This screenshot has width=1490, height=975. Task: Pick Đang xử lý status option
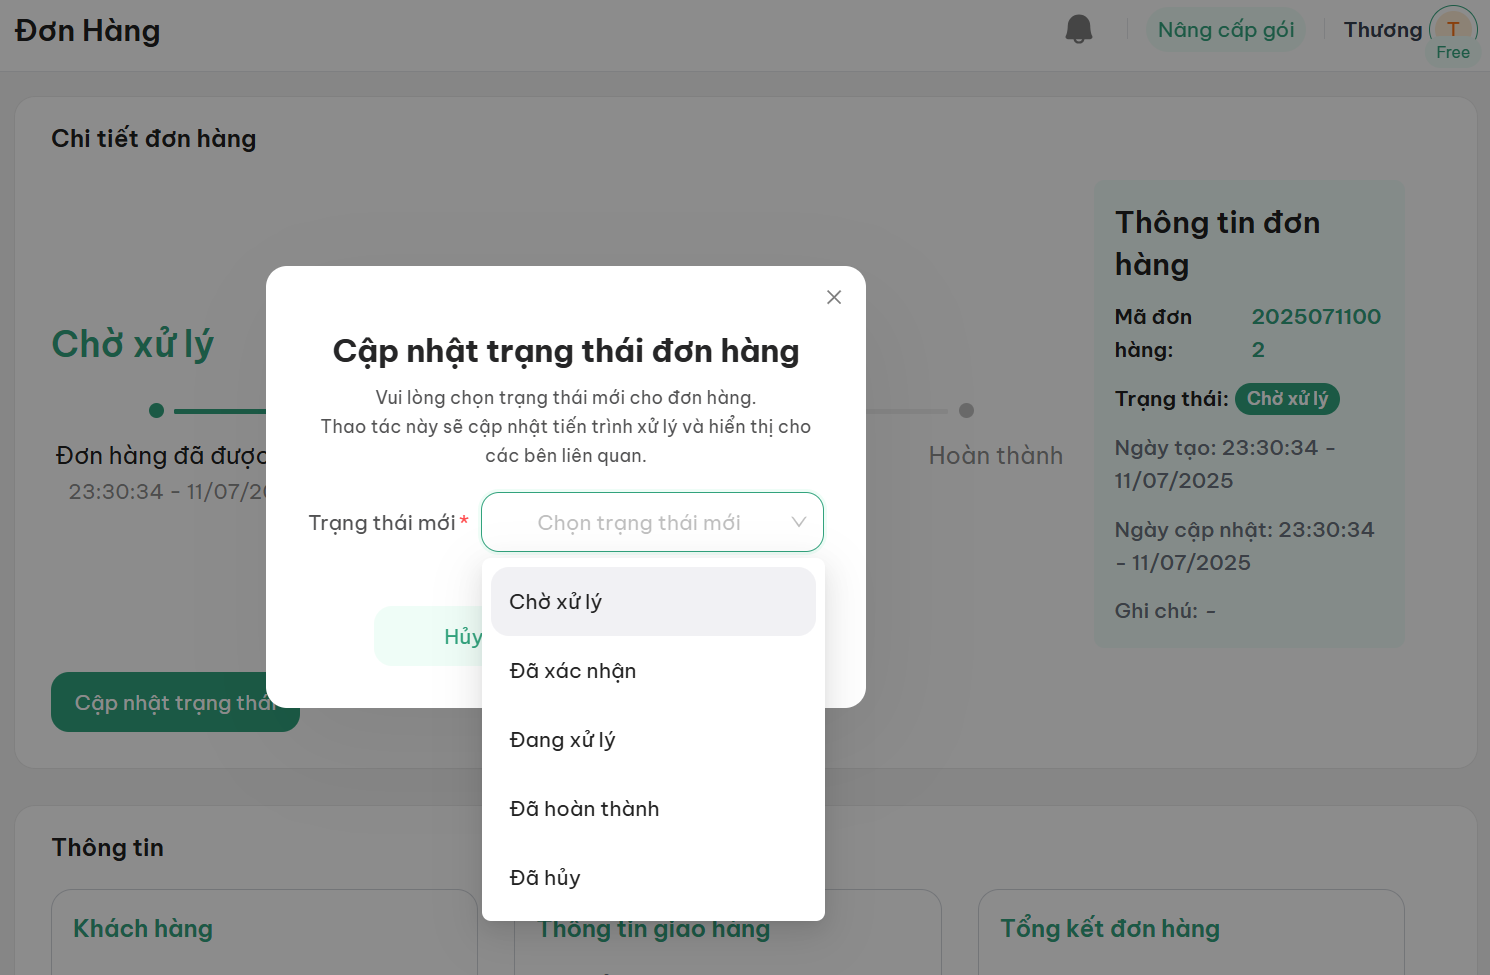653,740
